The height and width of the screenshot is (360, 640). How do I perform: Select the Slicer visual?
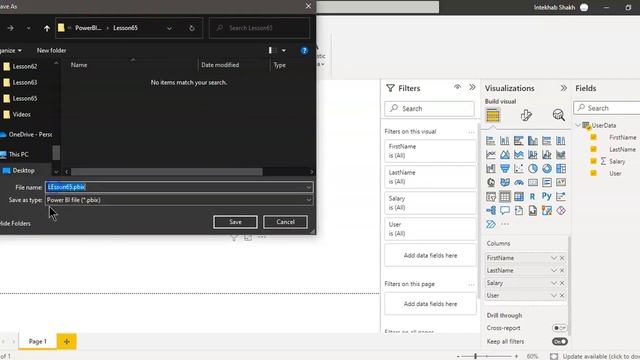point(491,197)
